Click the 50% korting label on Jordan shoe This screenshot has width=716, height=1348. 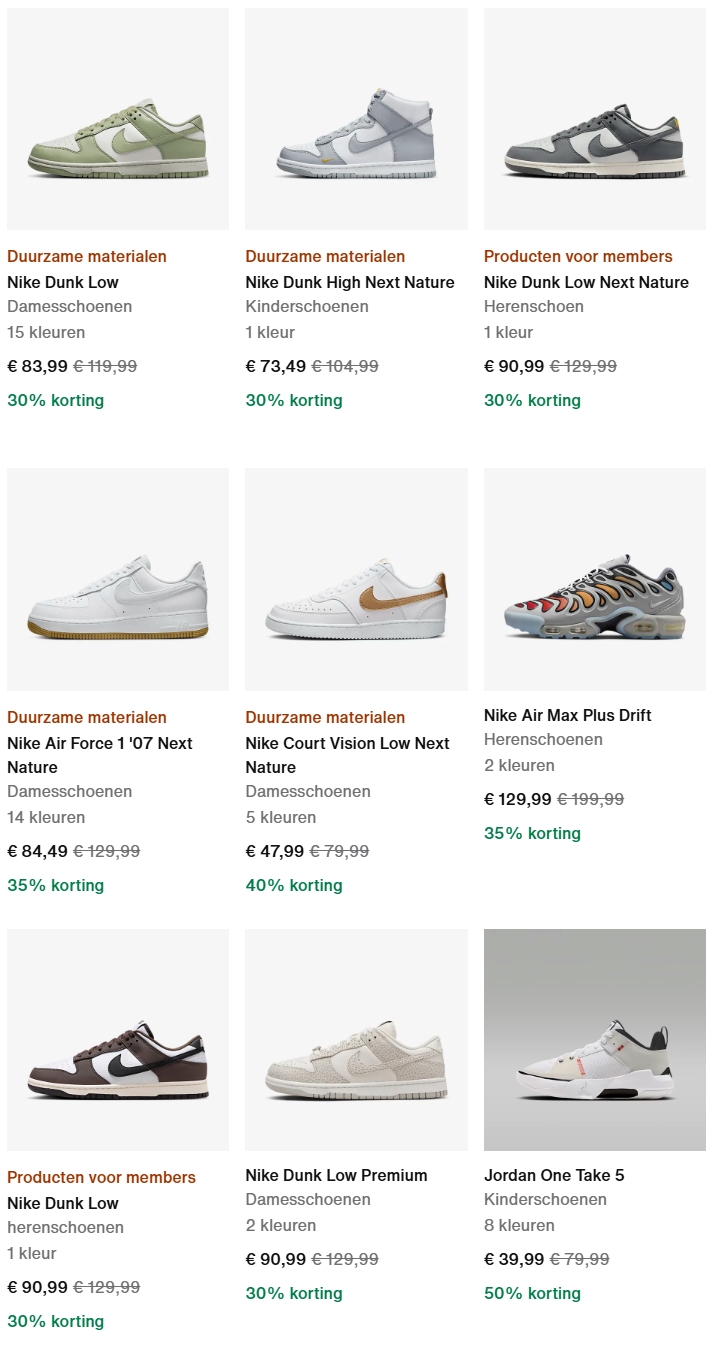tap(532, 1293)
